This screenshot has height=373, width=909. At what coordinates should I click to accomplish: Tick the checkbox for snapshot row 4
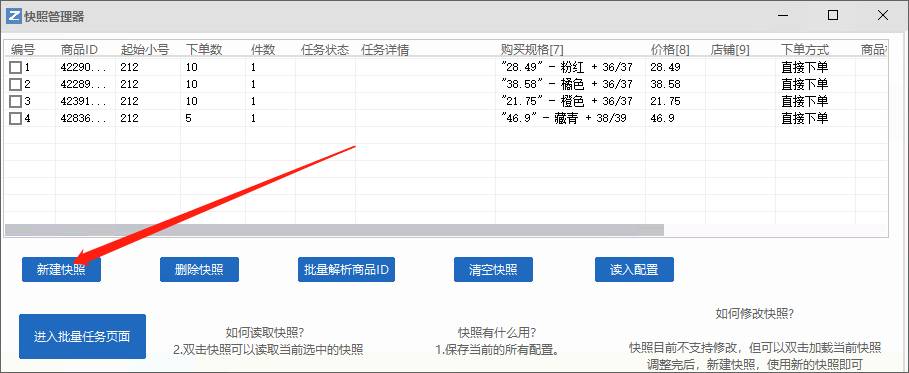coord(15,119)
